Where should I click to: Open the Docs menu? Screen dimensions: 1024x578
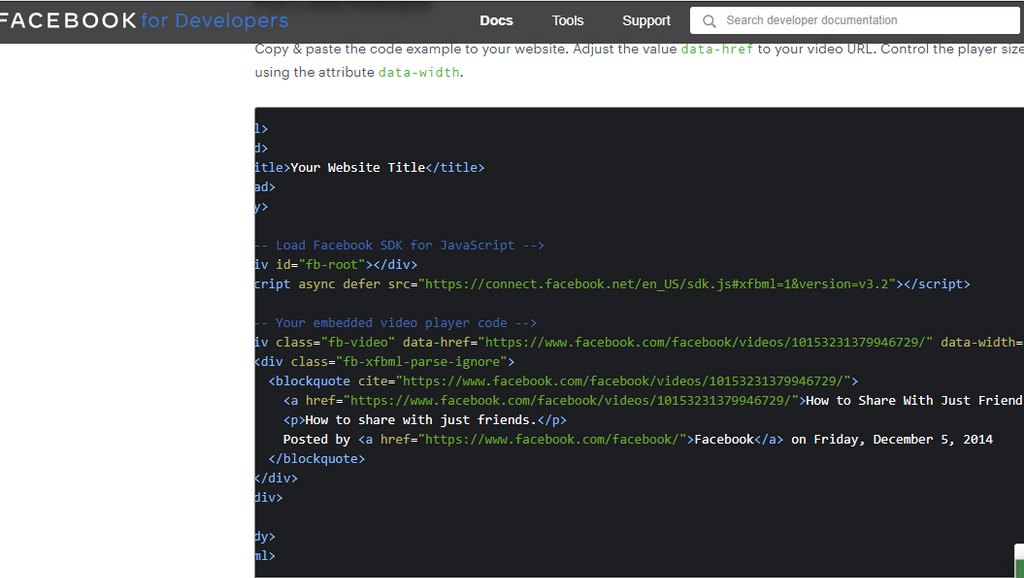[496, 21]
